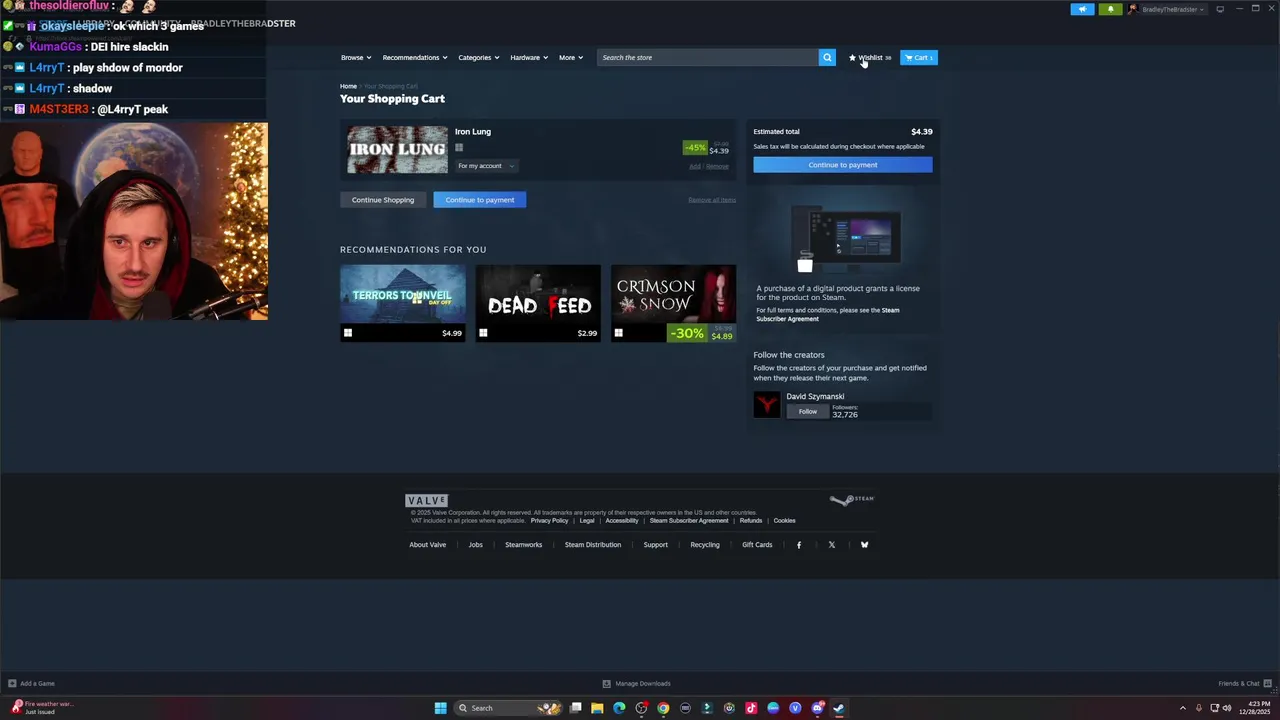Click Continue Shopping button
The image size is (1280, 720).
[383, 200]
